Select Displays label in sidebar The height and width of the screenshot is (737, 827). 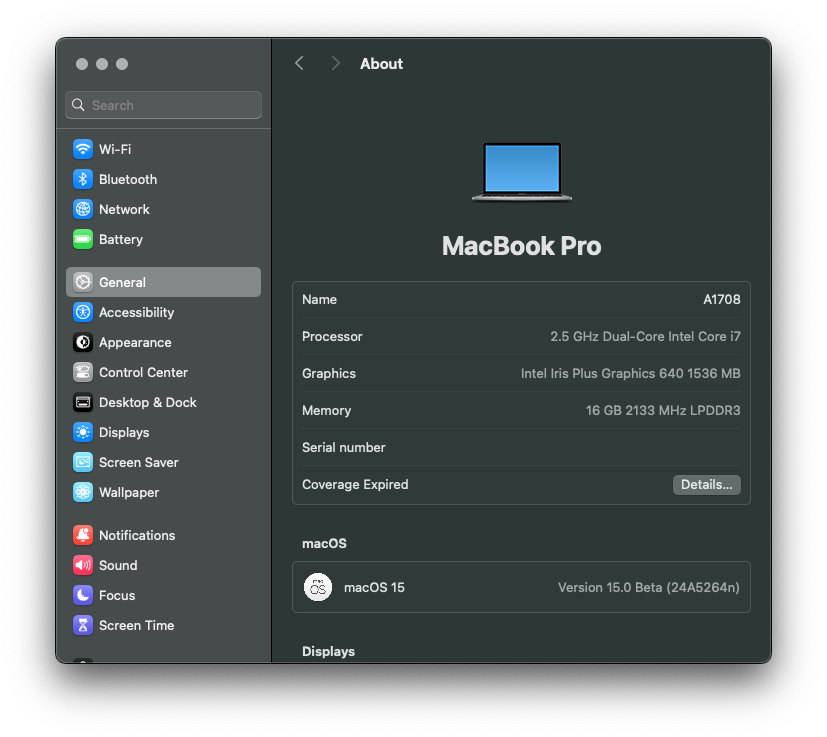[x=124, y=433]
